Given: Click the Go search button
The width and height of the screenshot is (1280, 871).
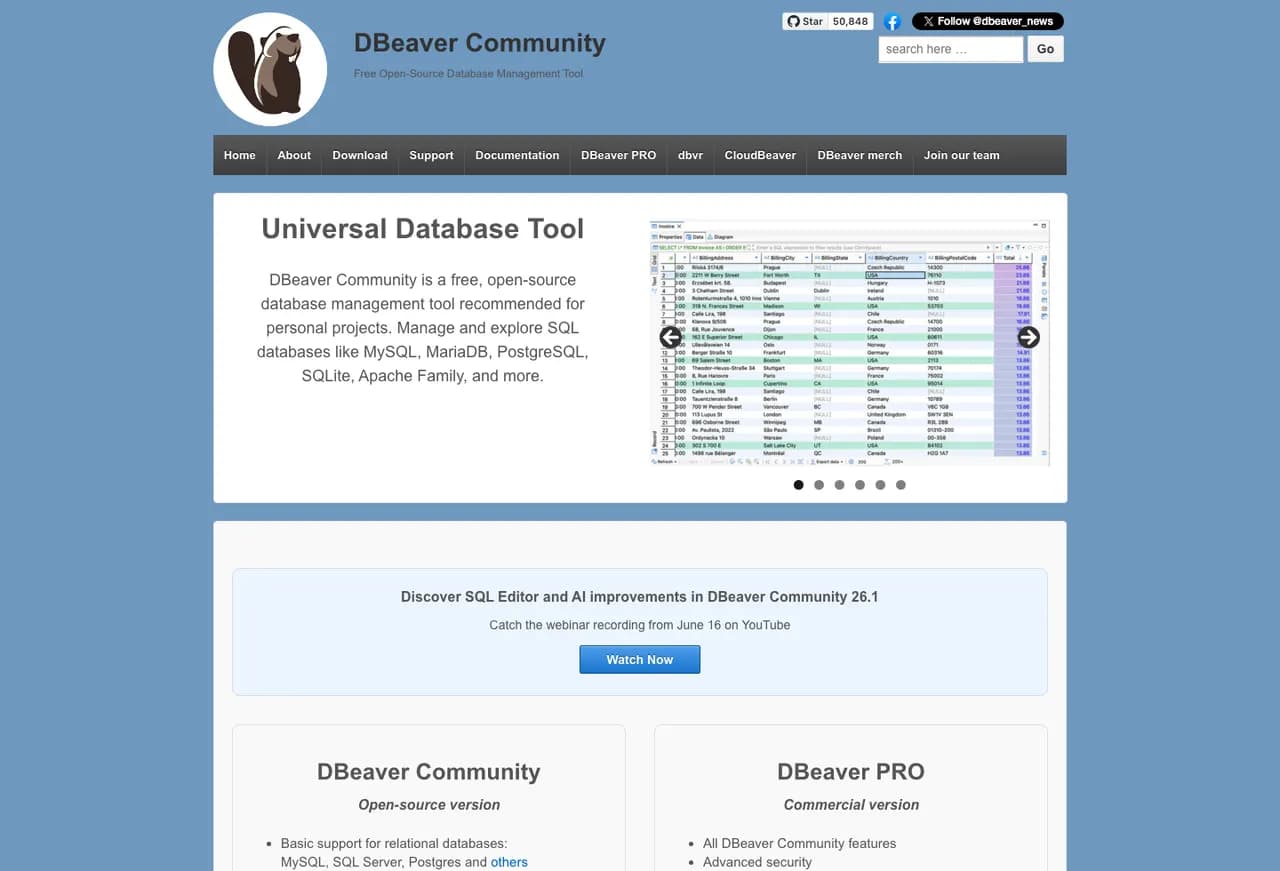Looking at the screenshot, I should (1046, 49).
